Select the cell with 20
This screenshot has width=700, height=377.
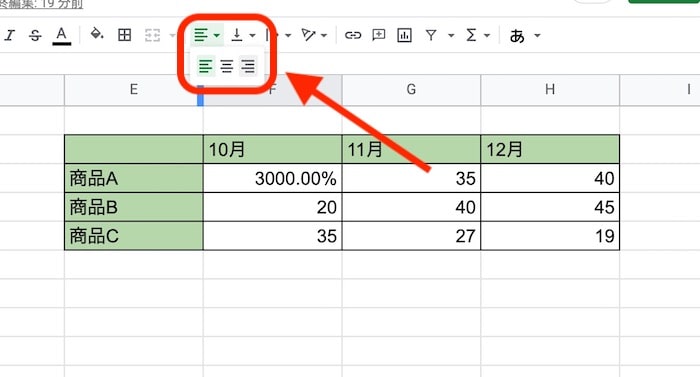pos(272,207)
